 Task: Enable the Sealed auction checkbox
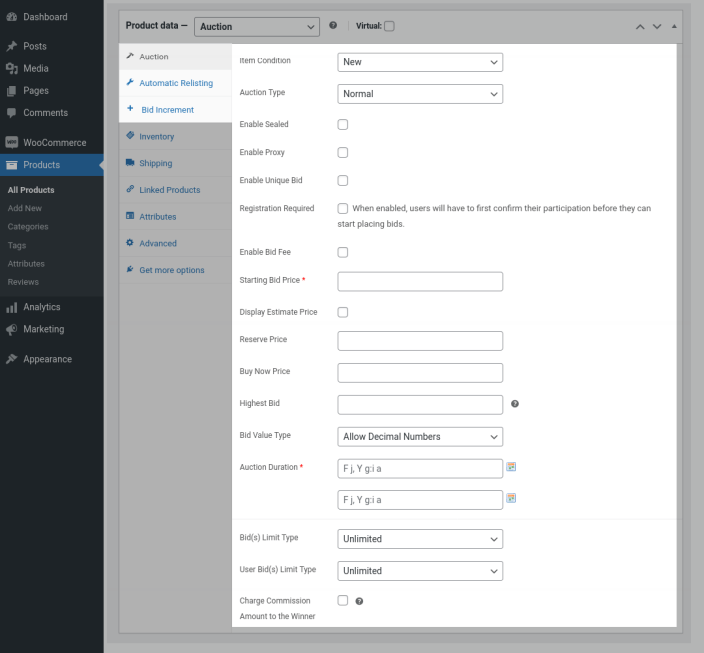[343, 125]
